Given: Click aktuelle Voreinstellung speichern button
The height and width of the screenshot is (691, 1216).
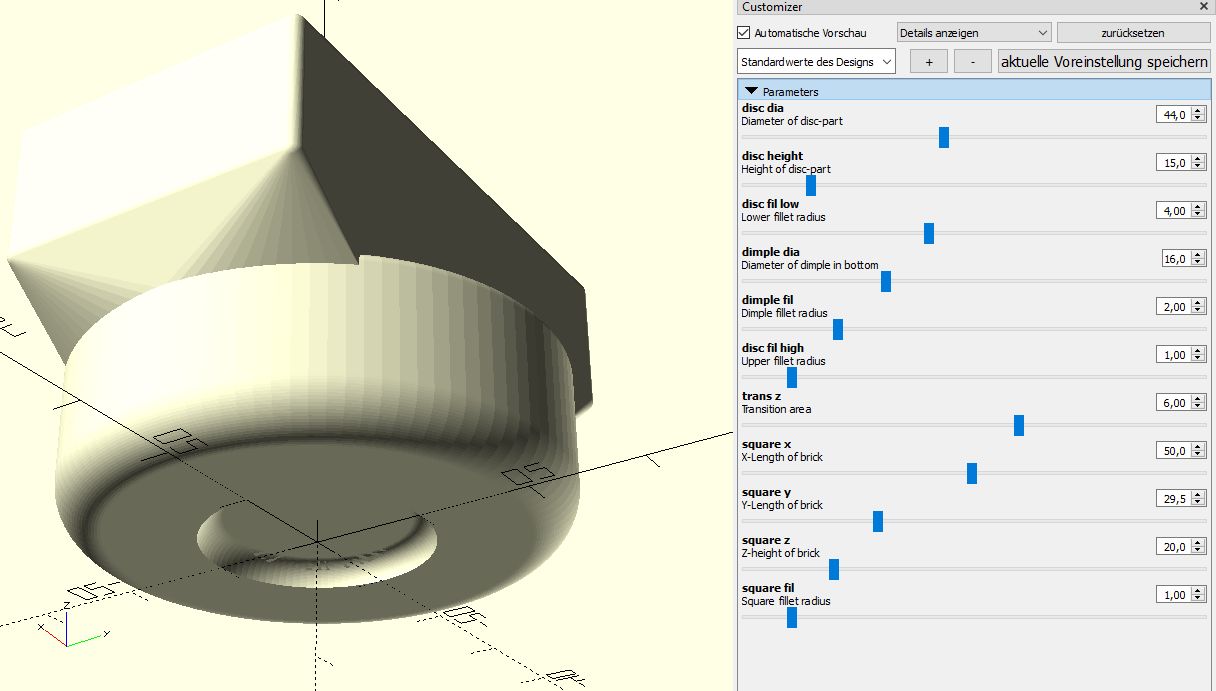Looking at the screenshot, I should [x=1104, y=62].
